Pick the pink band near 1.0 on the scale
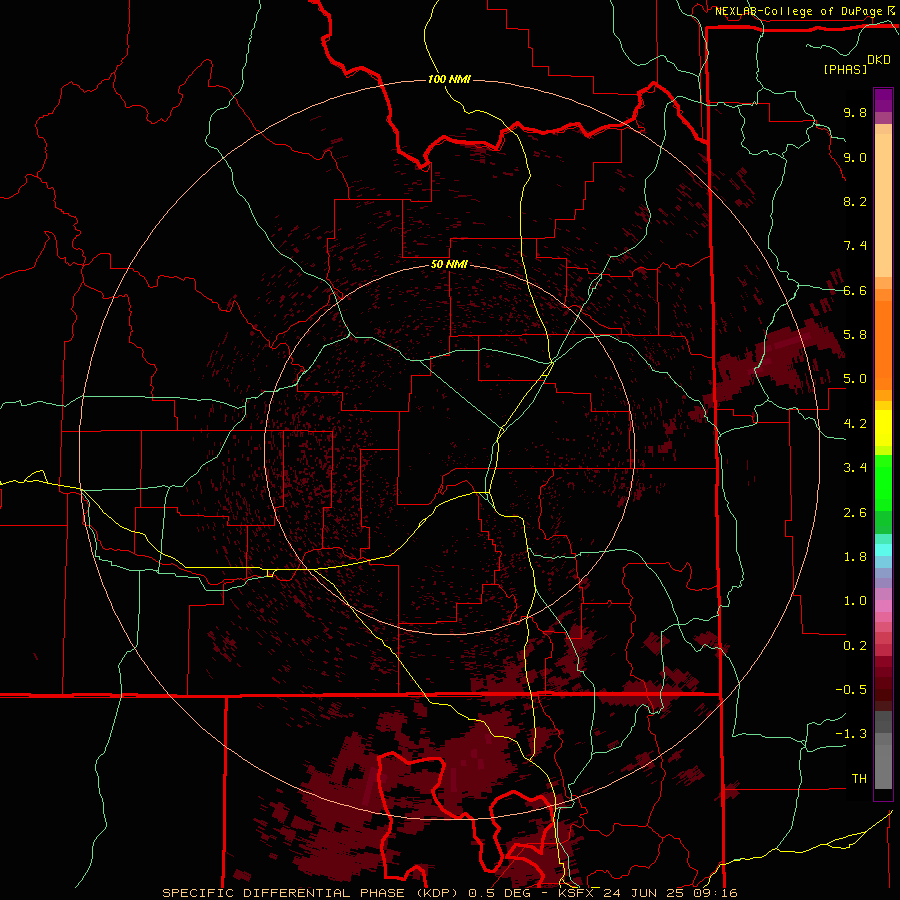 (883, 606)
